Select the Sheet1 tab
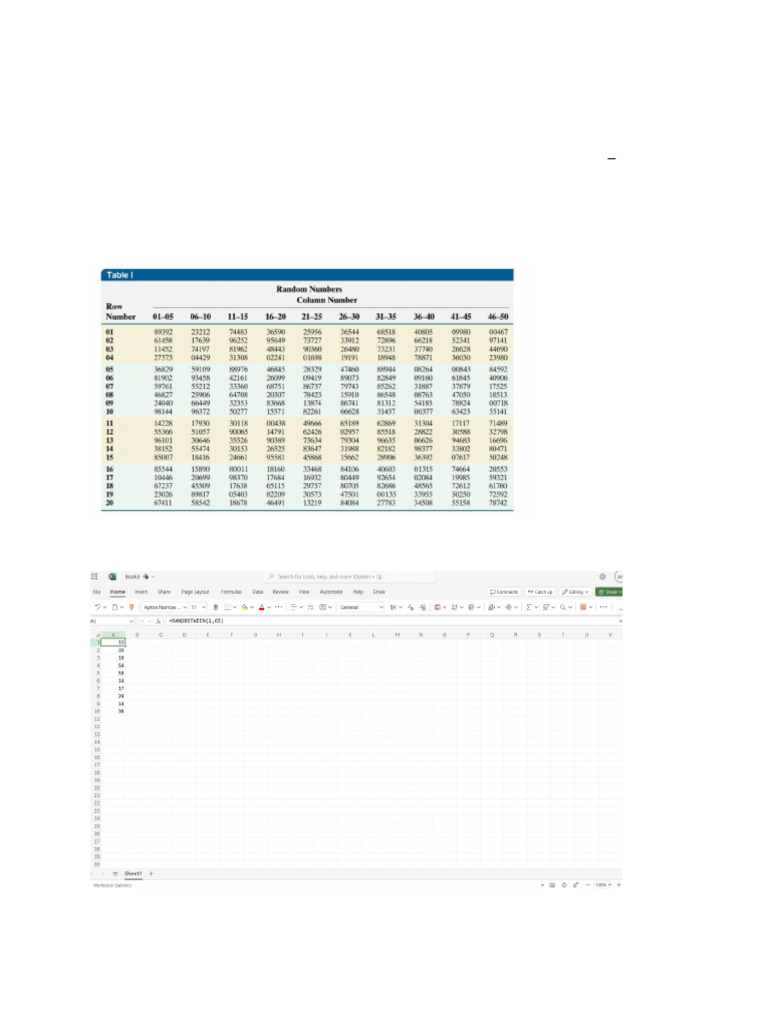 pos(133,873)
